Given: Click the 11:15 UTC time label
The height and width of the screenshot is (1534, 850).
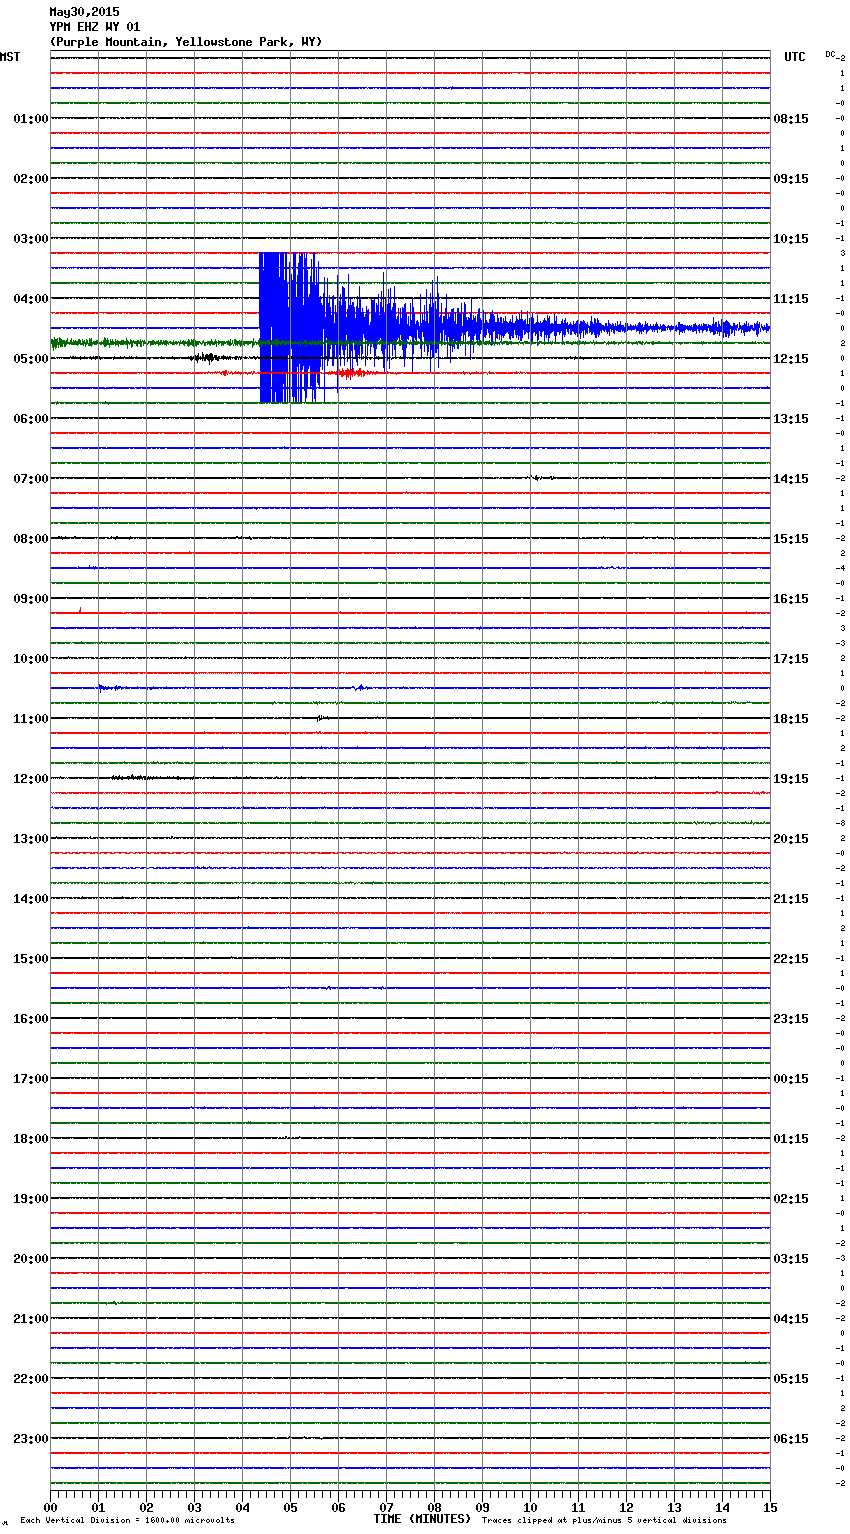Looking at the screenshot, I should [x=791, y=299].
